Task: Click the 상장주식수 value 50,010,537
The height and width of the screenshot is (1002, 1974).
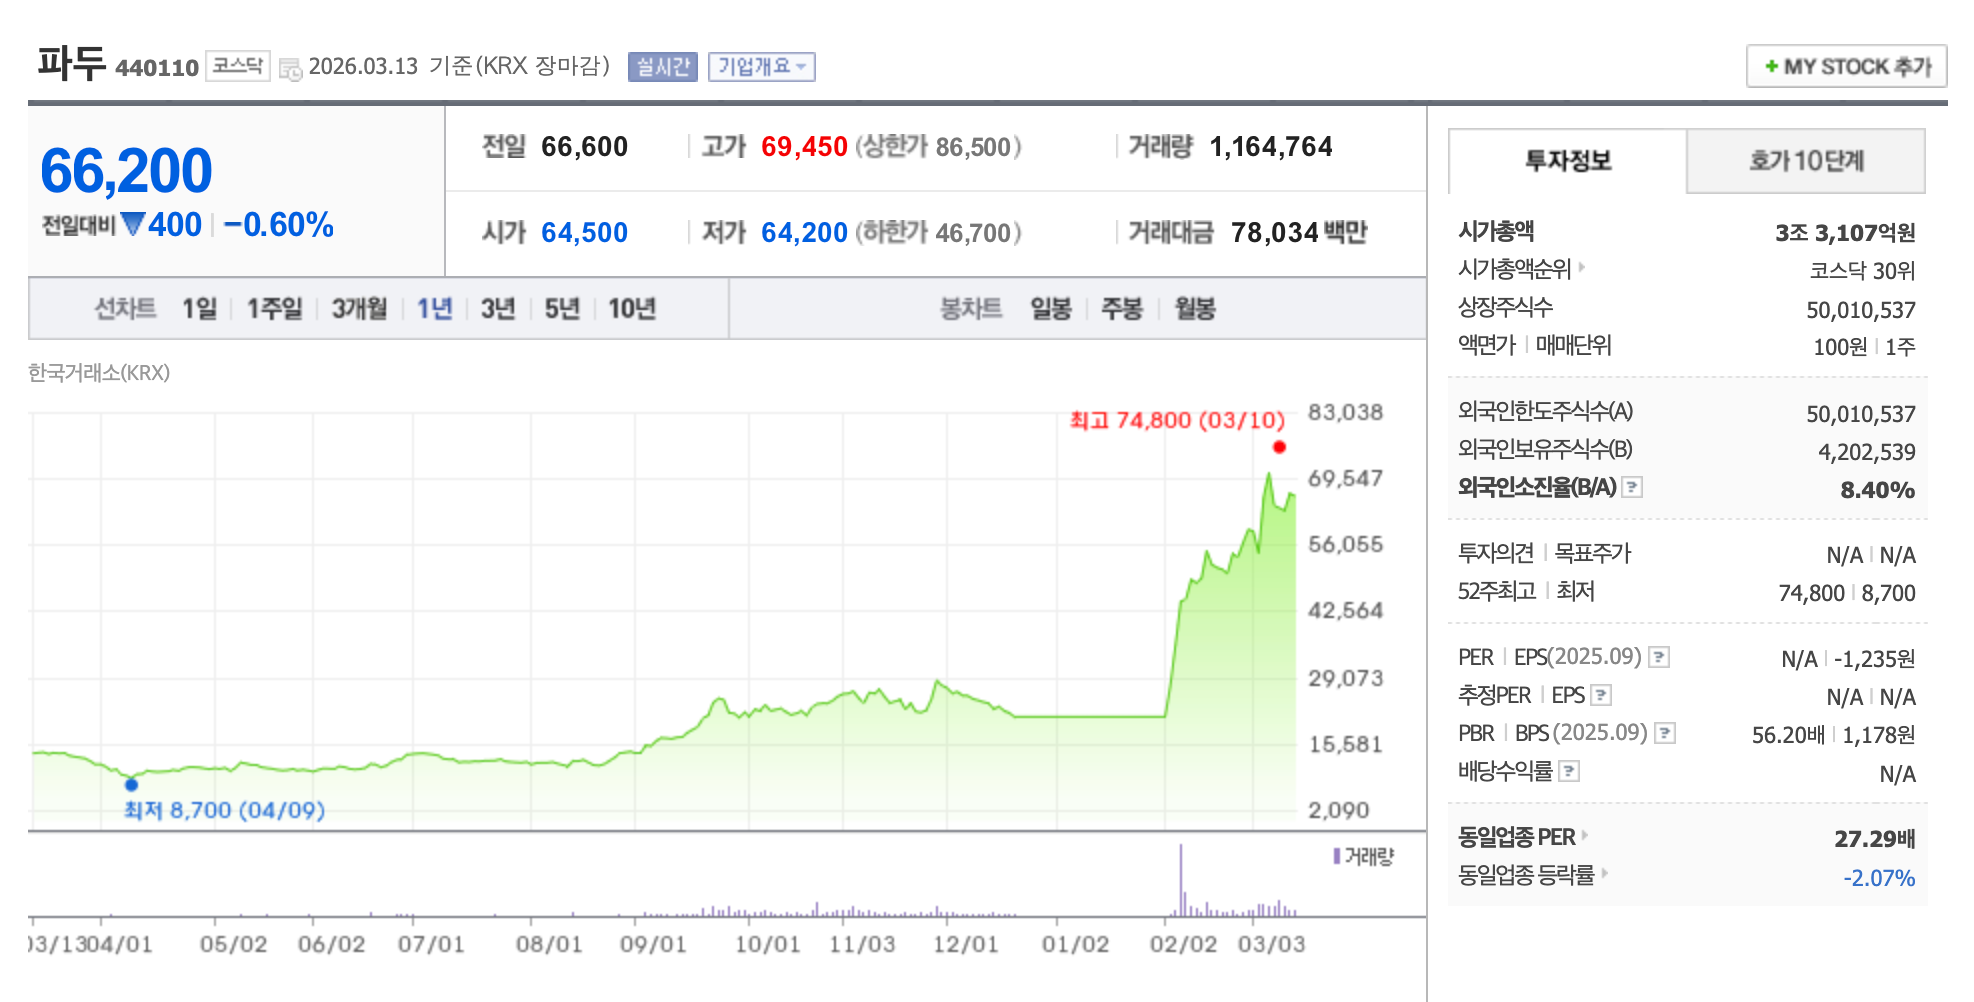Action: [1860, 310]
